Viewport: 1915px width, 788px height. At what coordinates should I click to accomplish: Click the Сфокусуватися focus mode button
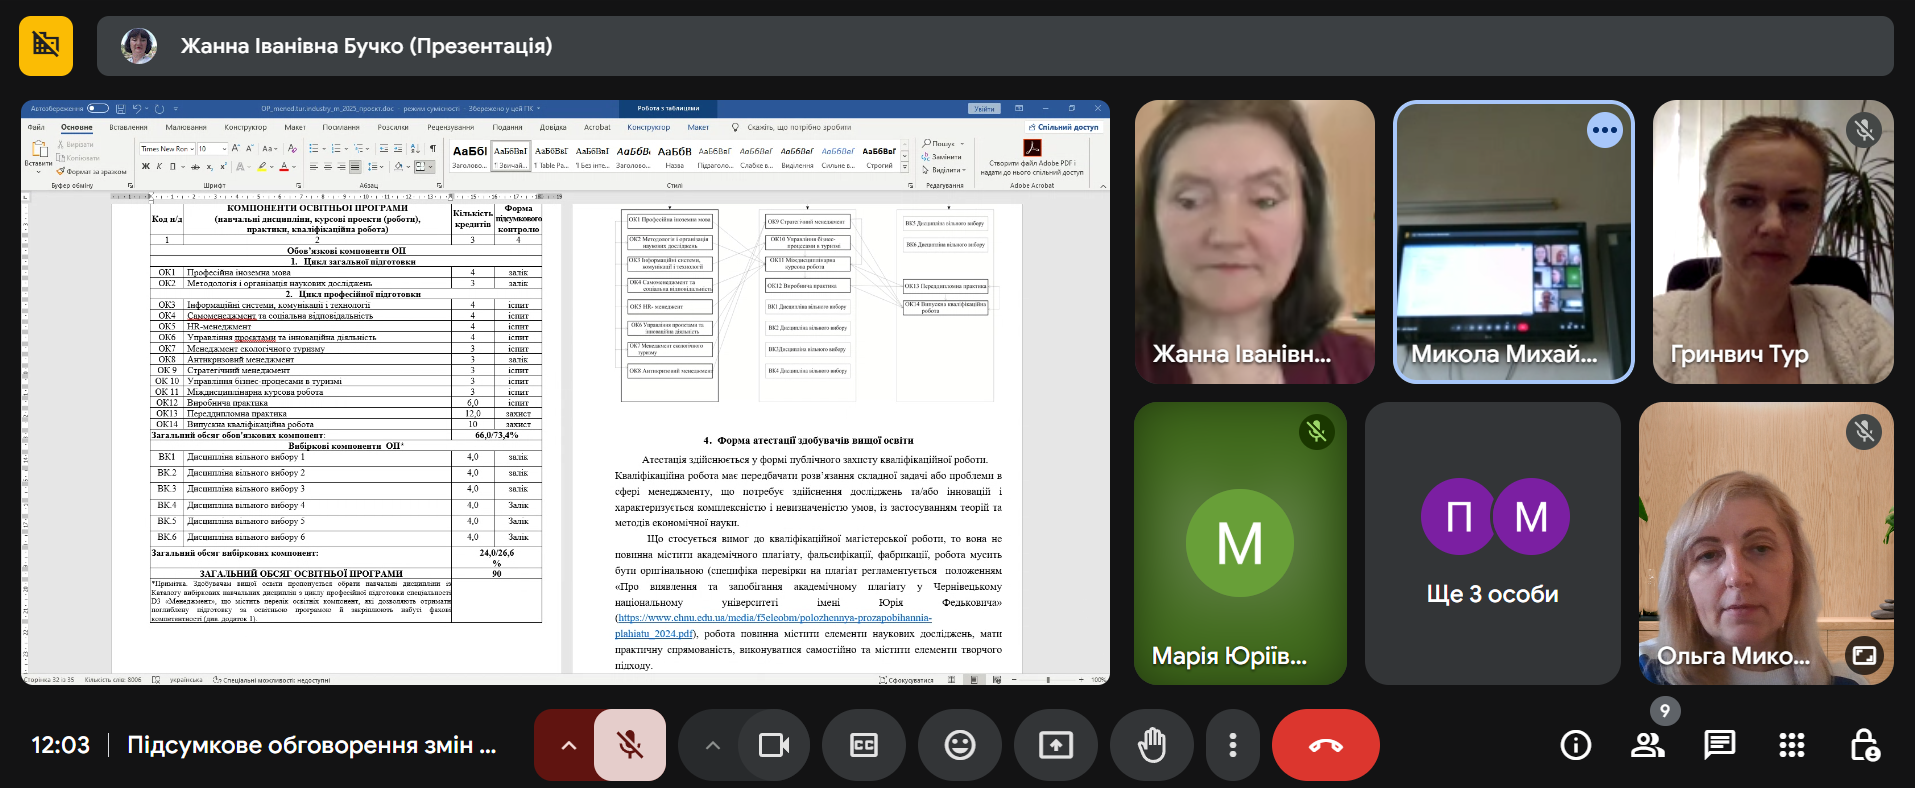906,680
